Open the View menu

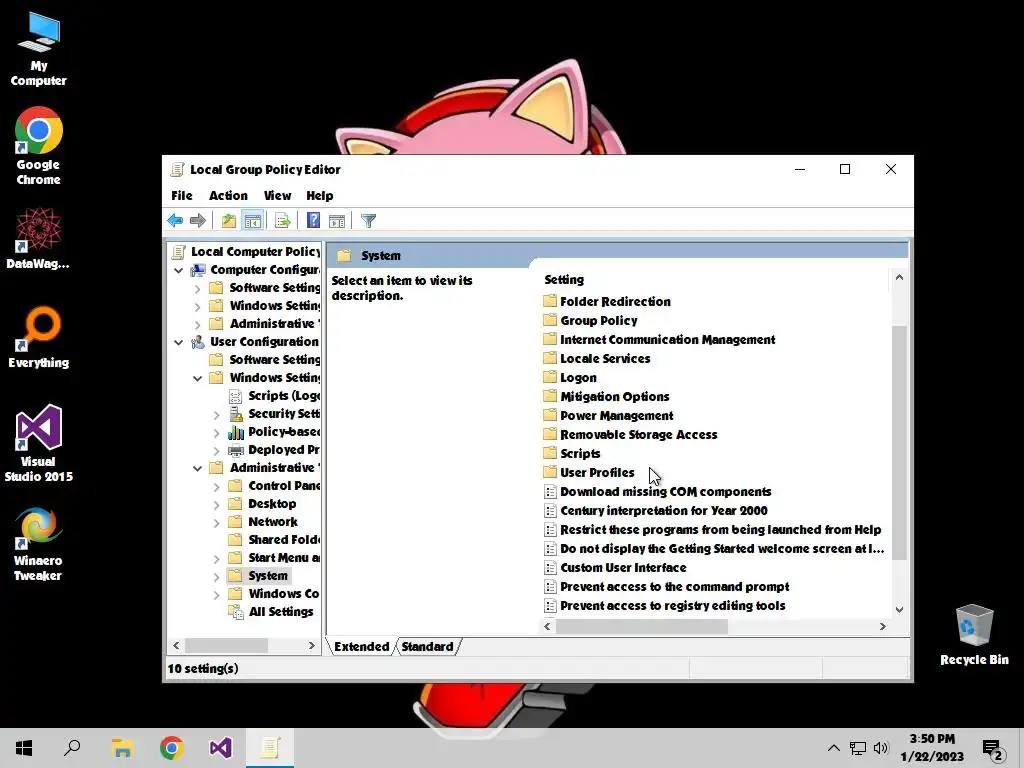277,196
